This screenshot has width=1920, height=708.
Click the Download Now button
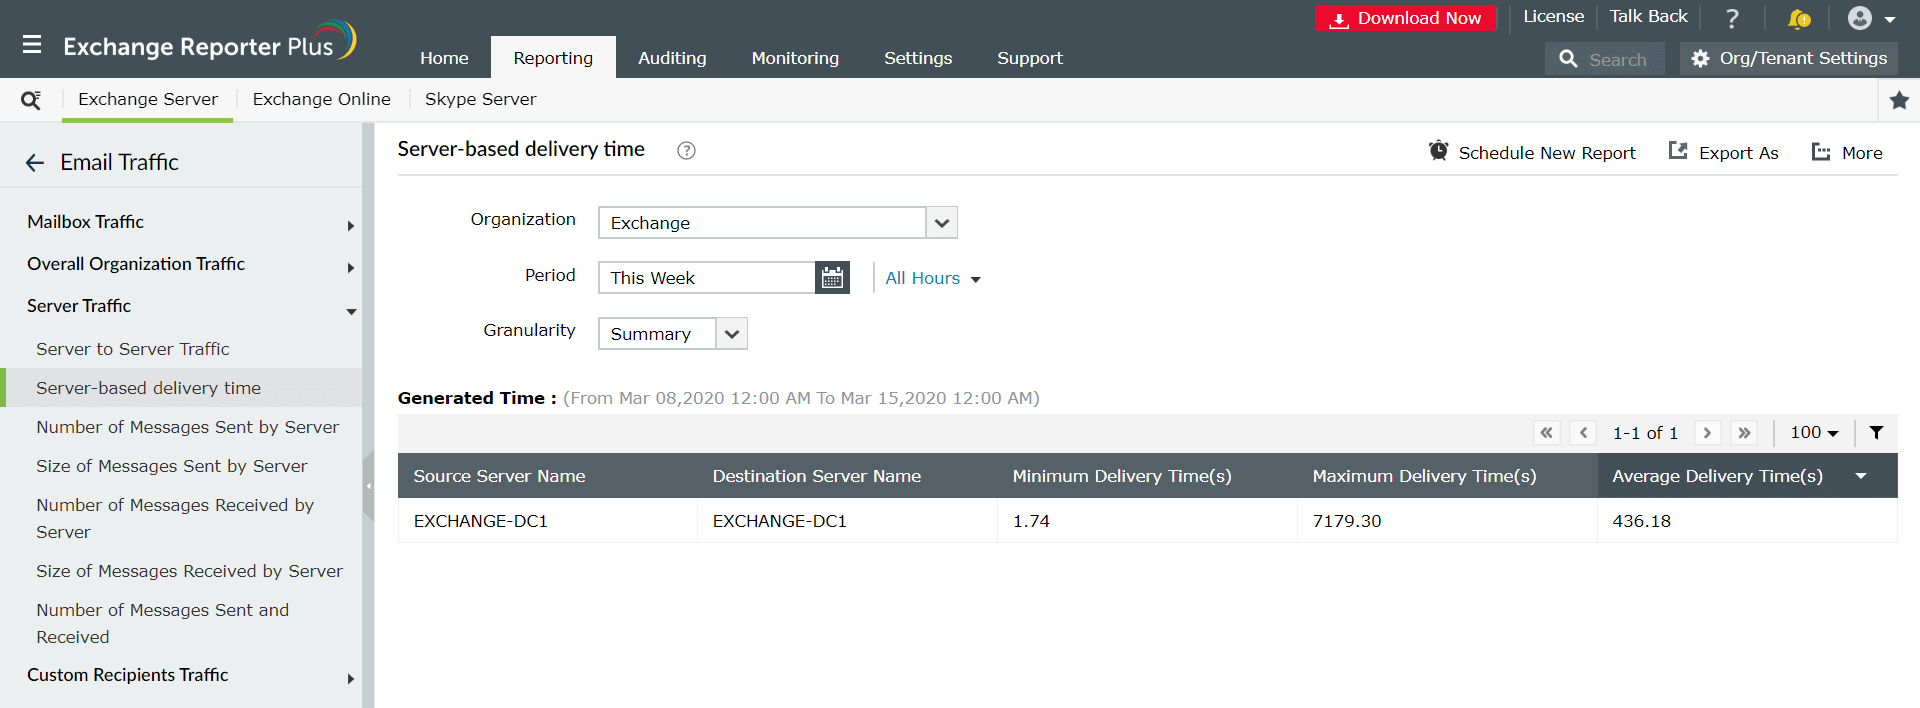point(1405,18)
